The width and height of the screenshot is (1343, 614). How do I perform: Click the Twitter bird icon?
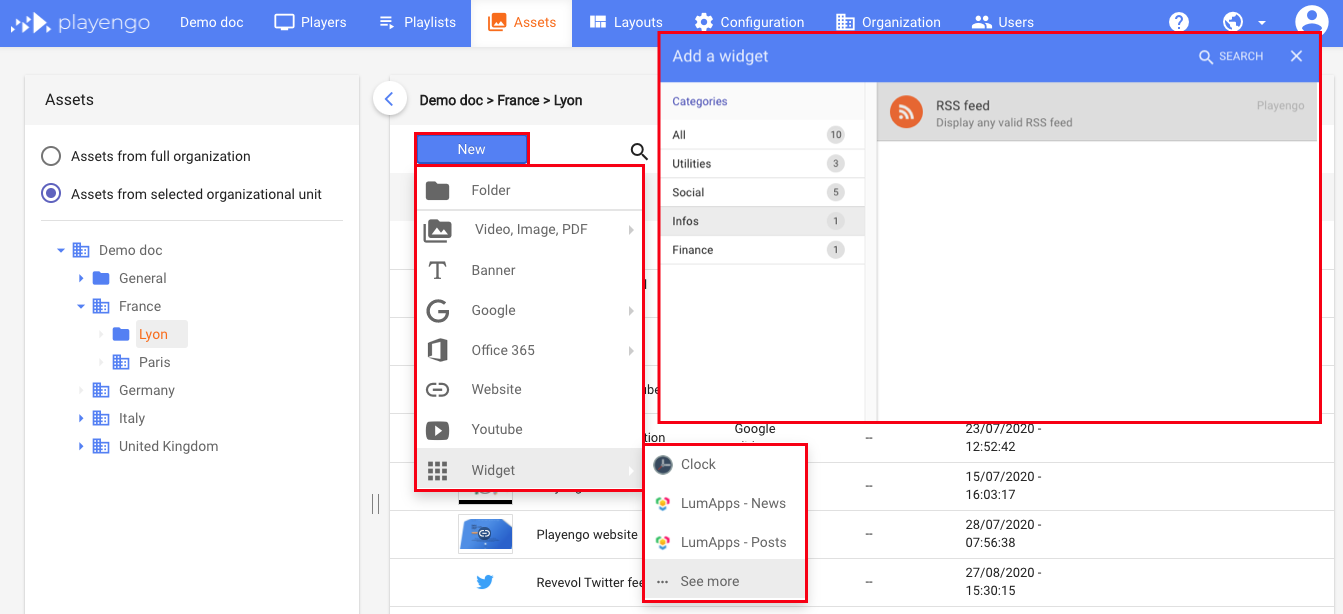tap(485, 582)
